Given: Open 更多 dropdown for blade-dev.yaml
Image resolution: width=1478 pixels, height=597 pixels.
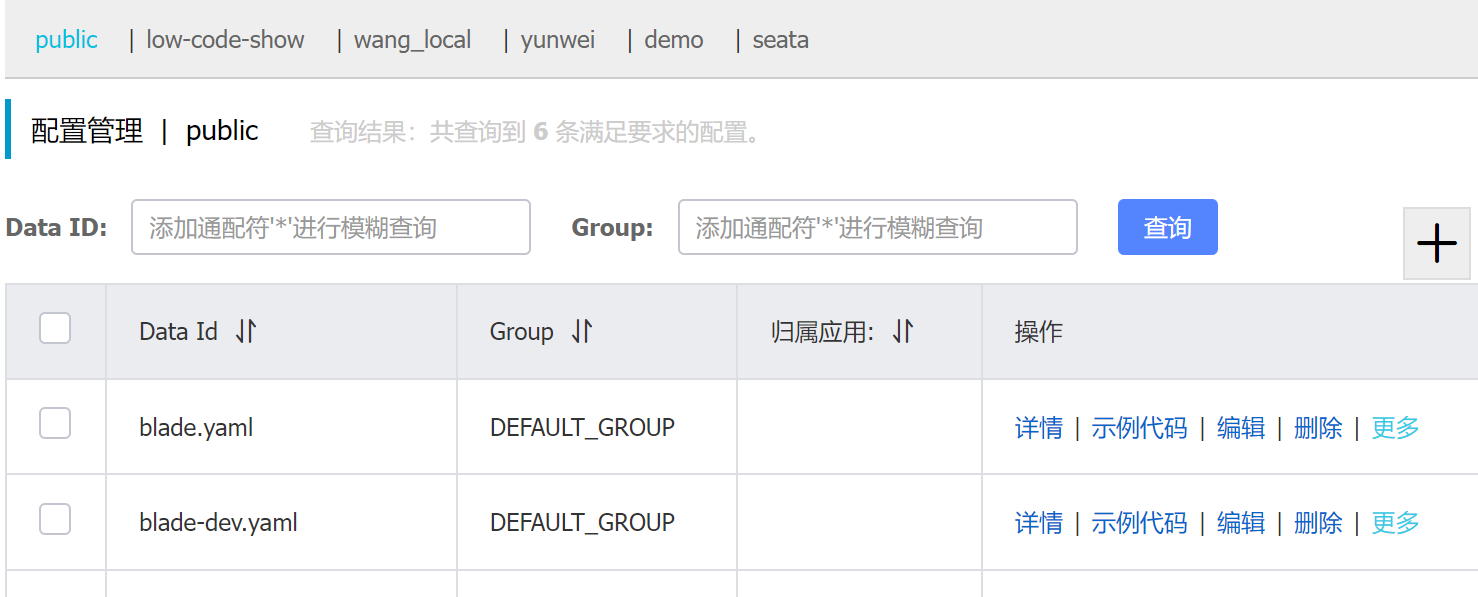Looking at the screenshot, I should (x=1395, y=523).
